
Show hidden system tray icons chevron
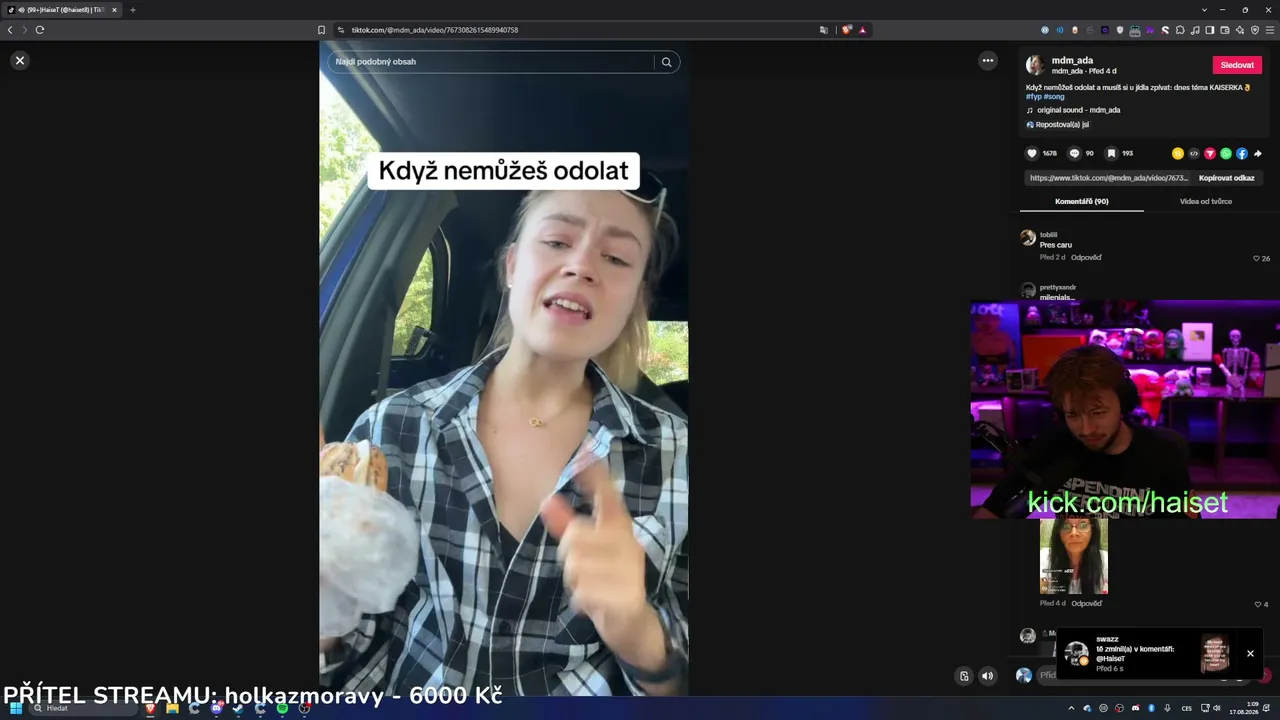tap(1071, 708)
